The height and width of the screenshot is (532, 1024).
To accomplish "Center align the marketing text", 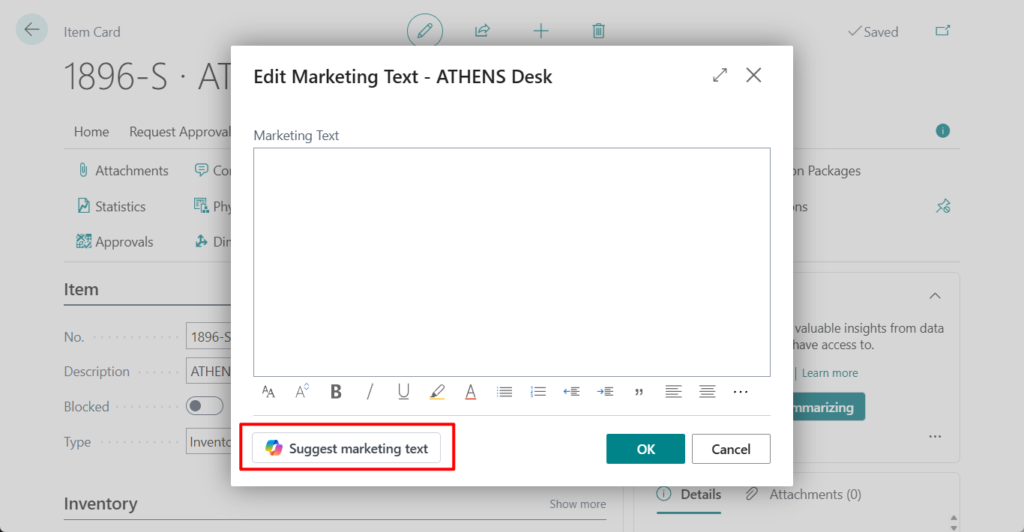I will pyautogui.click(x=707, y=392).
